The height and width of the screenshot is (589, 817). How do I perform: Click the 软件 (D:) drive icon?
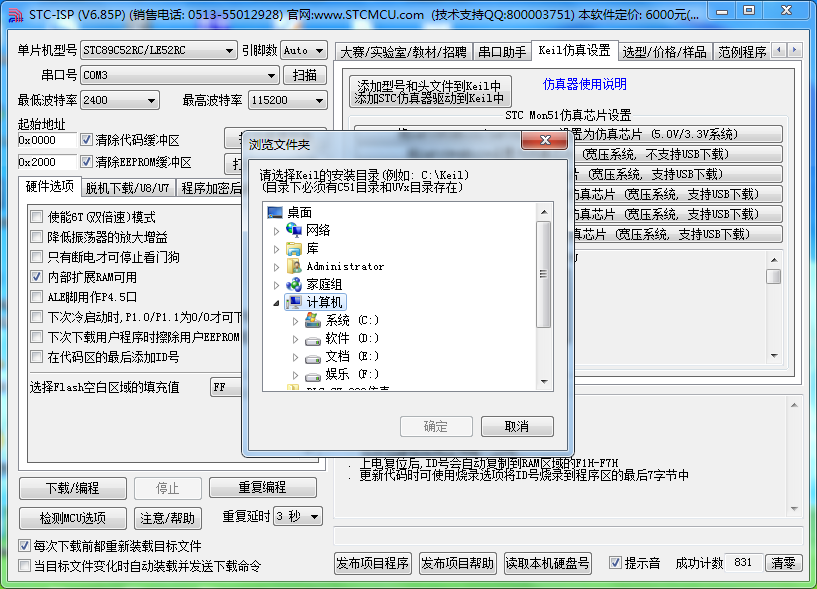click(313, 339)
